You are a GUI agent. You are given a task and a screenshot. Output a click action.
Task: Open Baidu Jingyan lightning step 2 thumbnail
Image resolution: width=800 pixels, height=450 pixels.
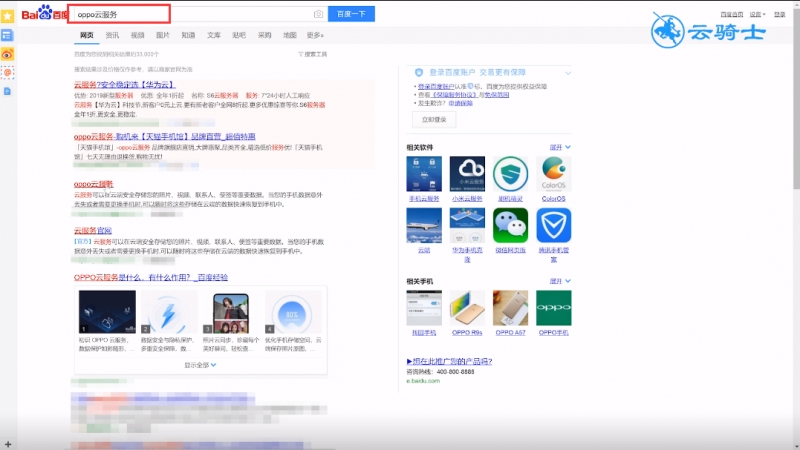(169, 312)
